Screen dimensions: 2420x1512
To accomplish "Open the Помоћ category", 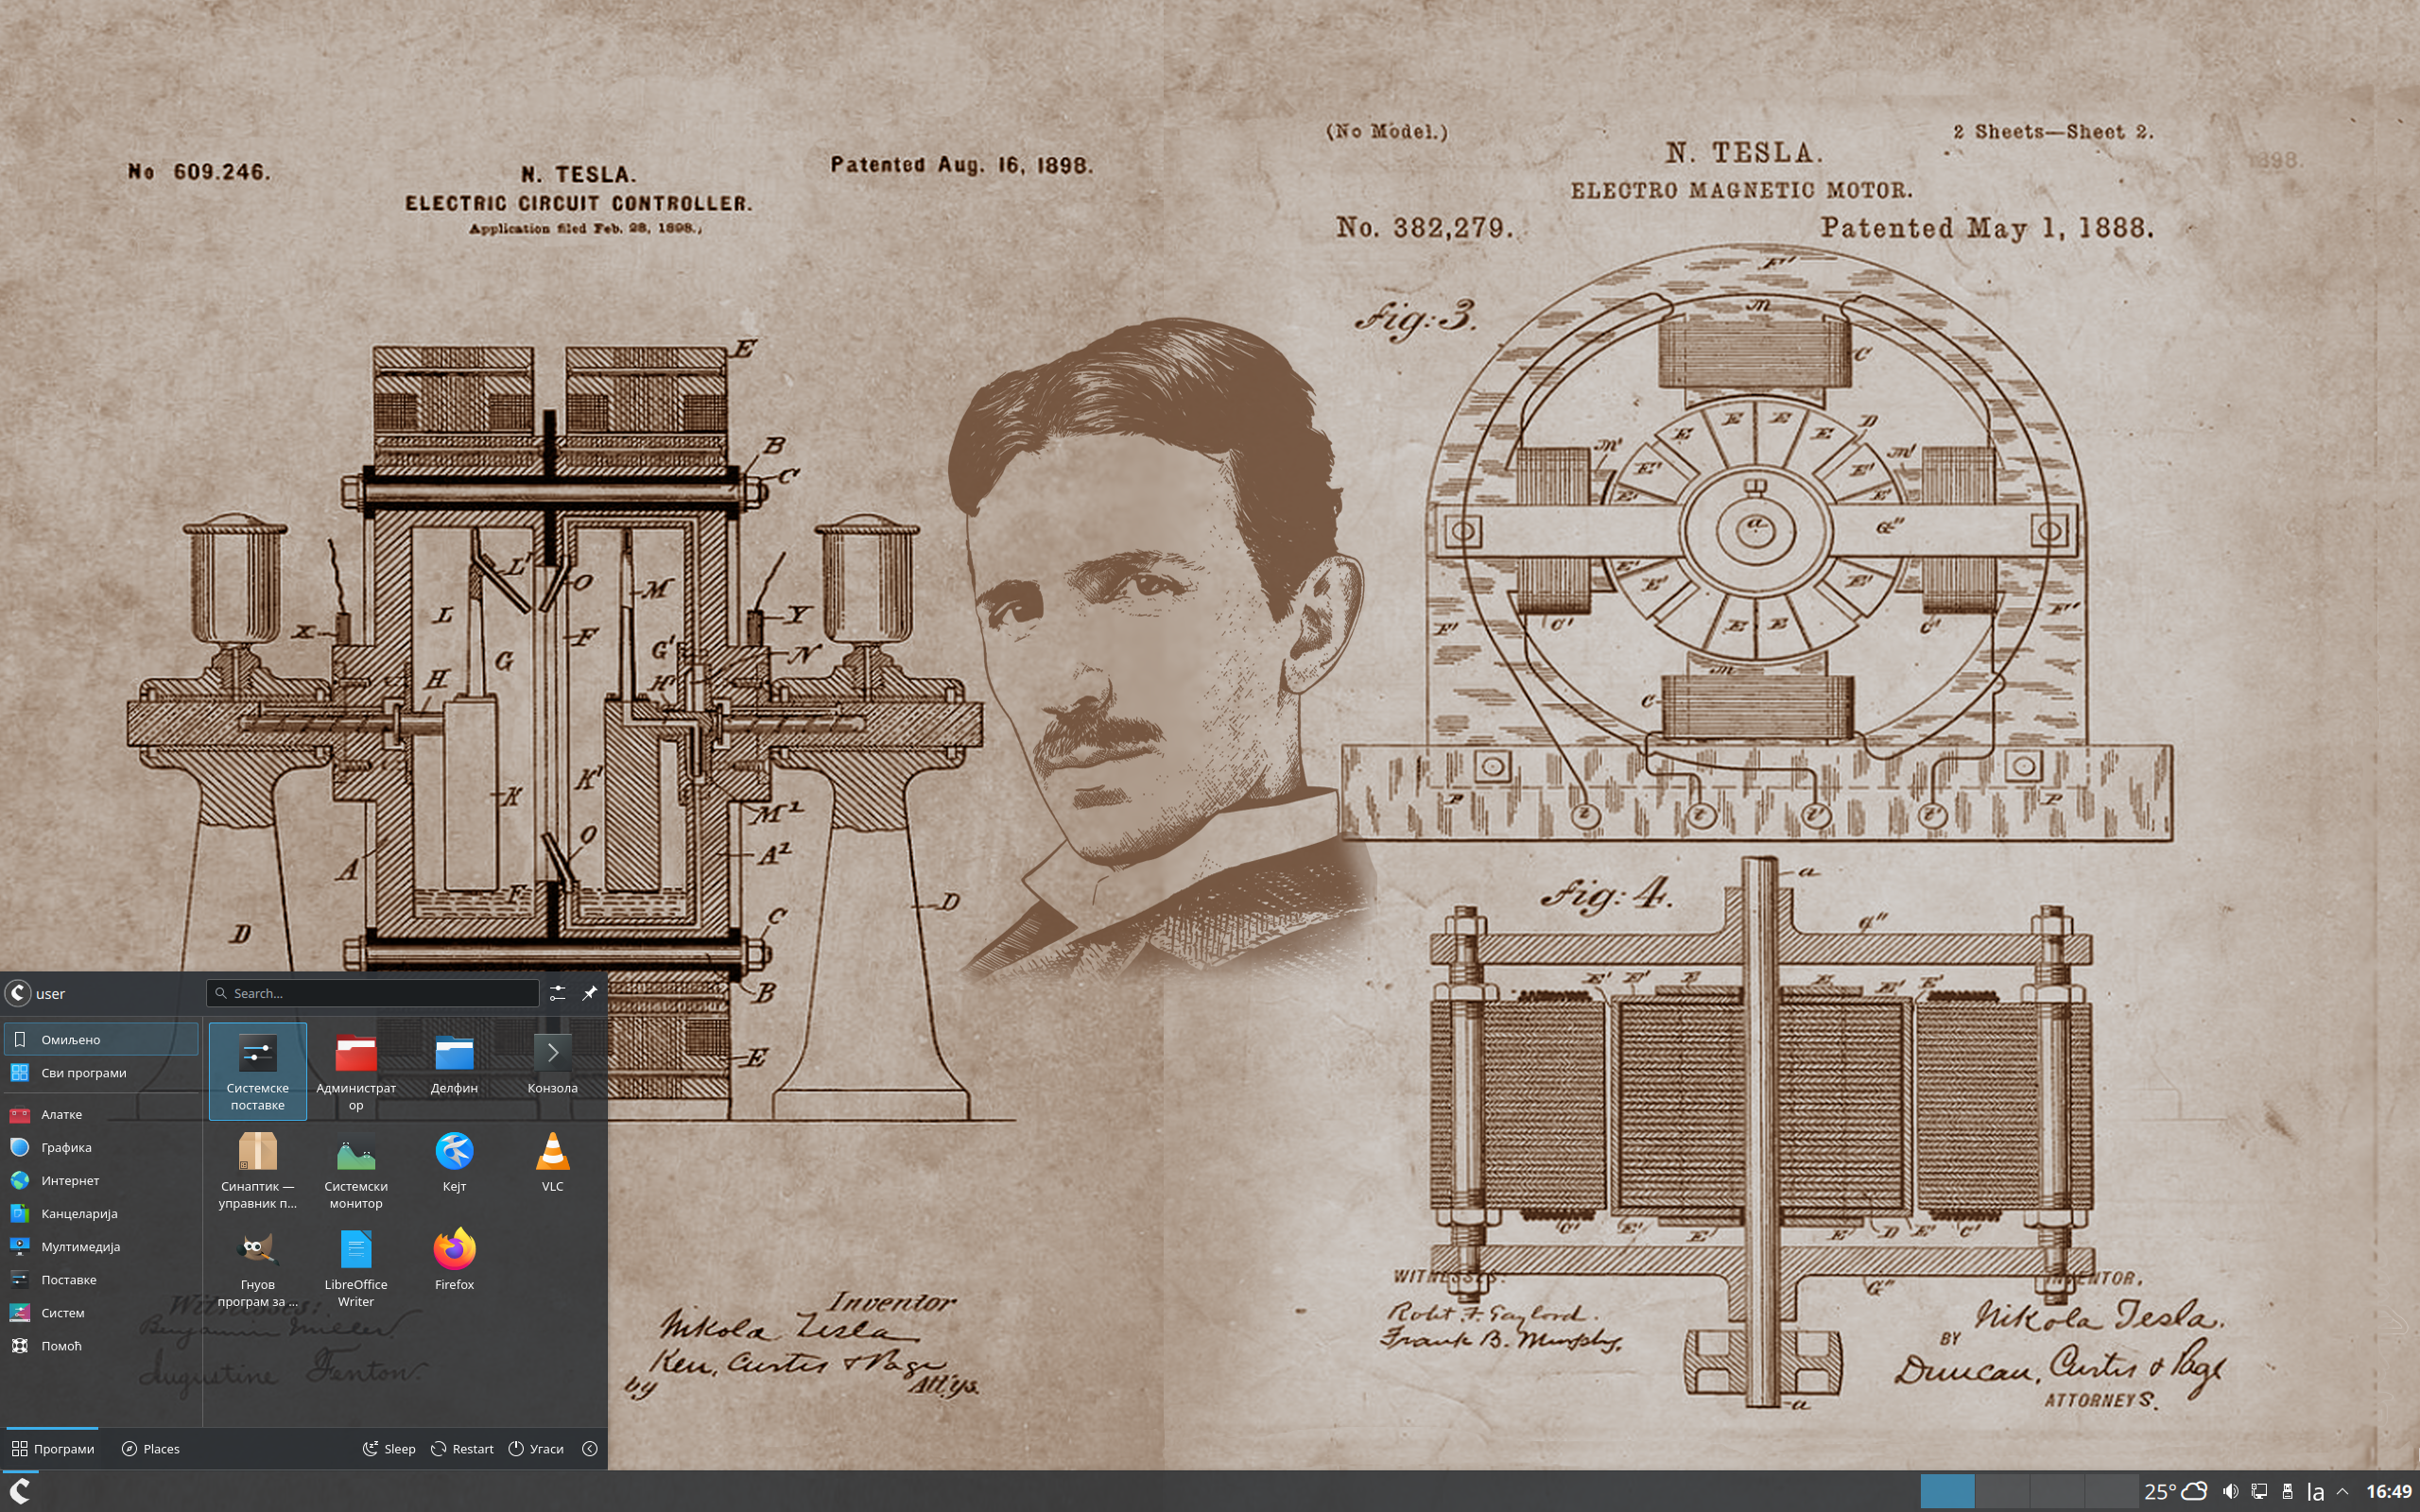I will (101, 1345).
